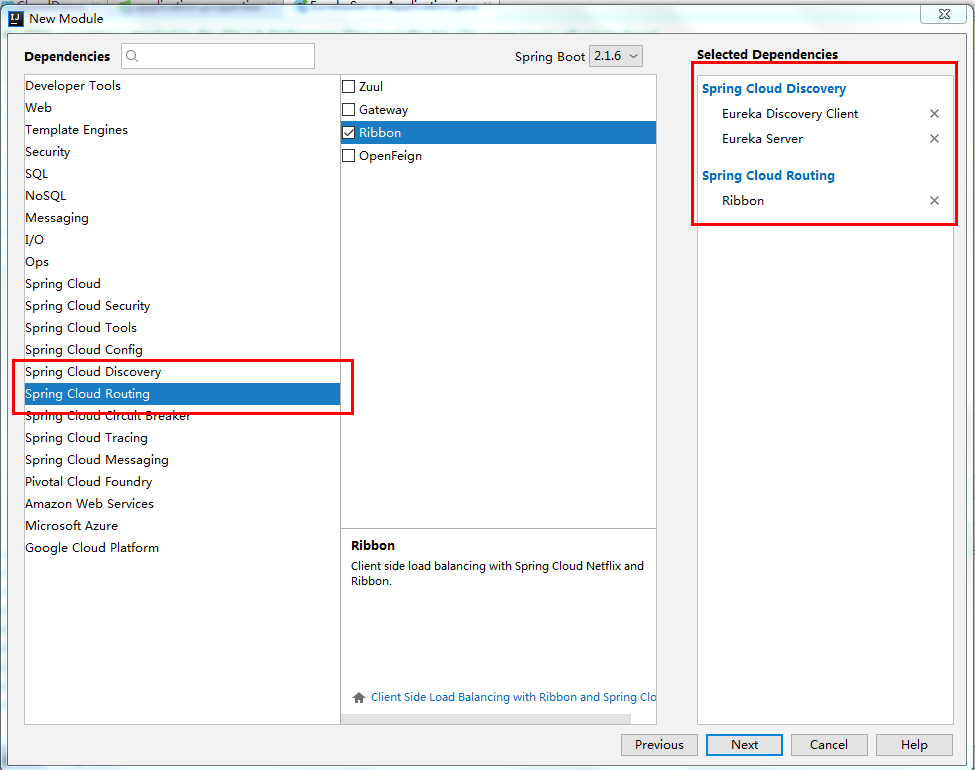Select the Spring Cloud Security category
Screen dimensions: 975x770
click(182, 306)
